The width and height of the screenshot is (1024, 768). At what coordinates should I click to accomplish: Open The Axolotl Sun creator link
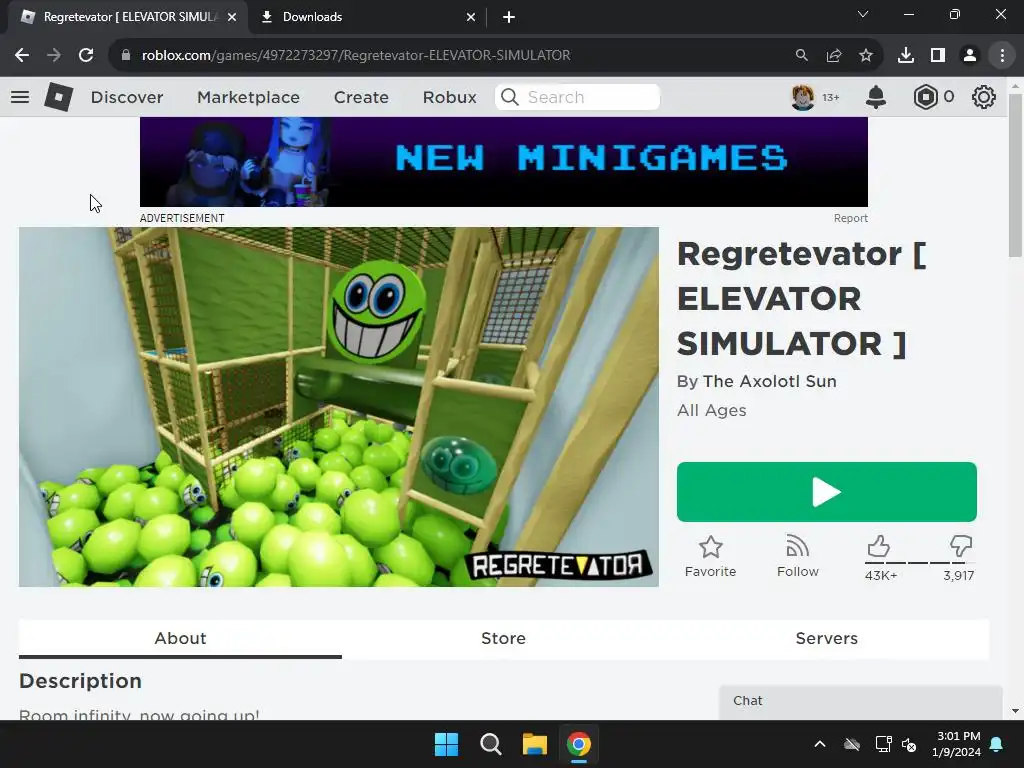(x=769, y=381)
